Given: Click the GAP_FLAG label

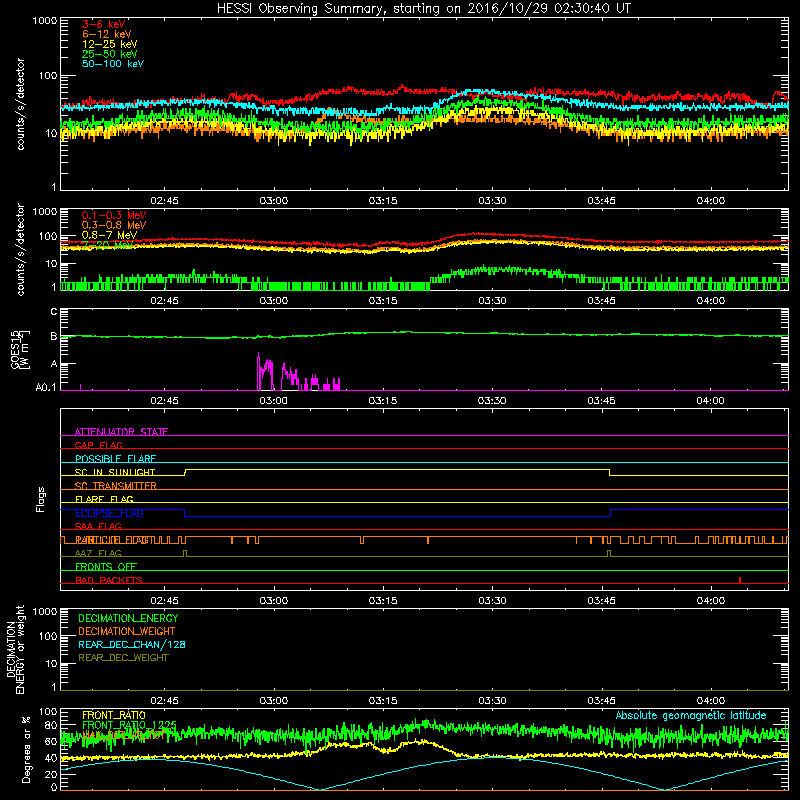Looking at the screenshot, I should [98, 445].
